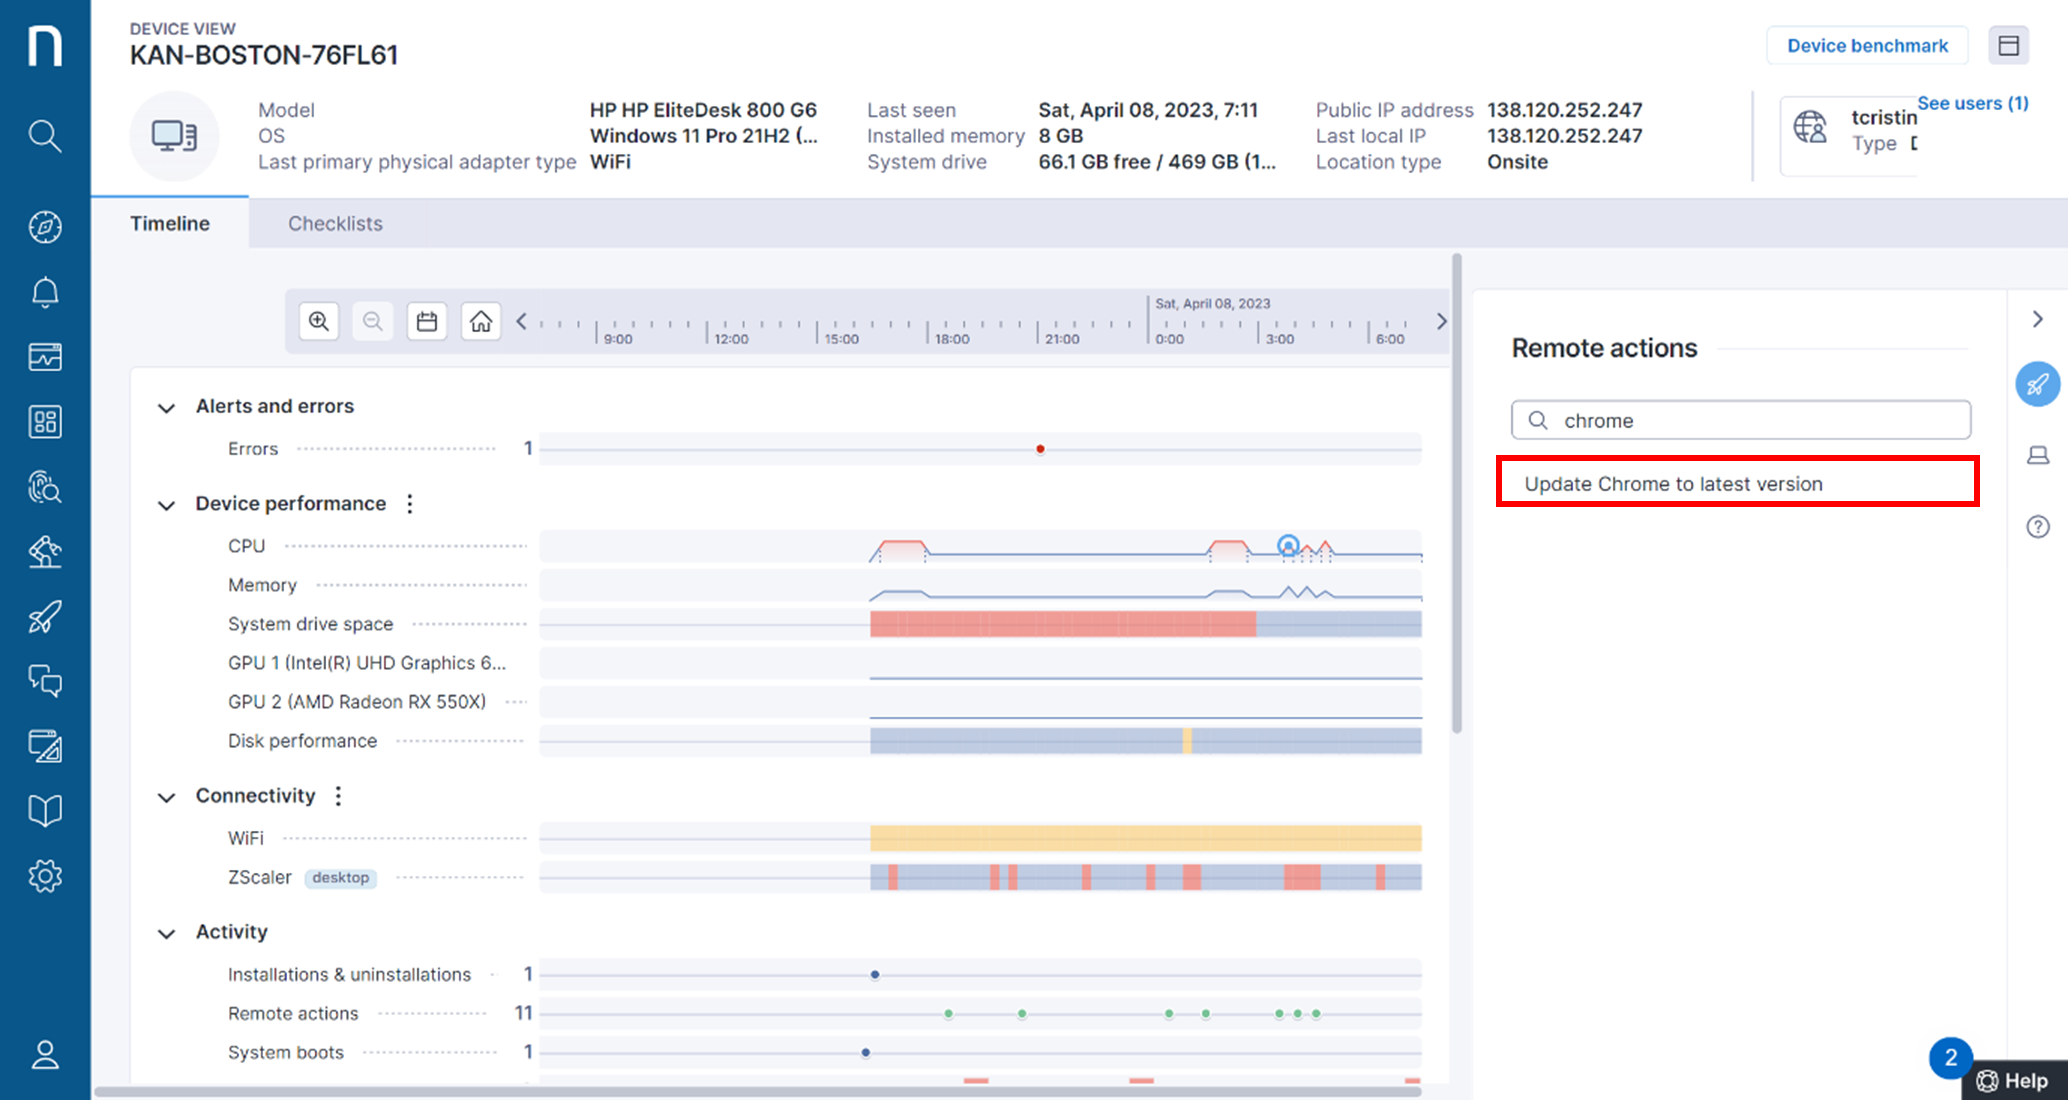2068x1100 pixels.
Task: Collapse the Activity section chevron
Action: click(167, 933)
